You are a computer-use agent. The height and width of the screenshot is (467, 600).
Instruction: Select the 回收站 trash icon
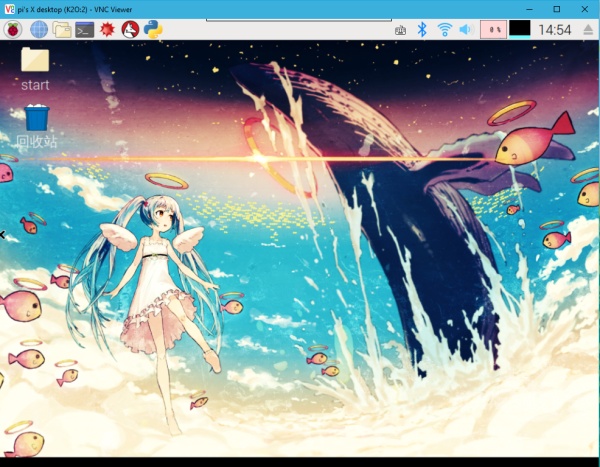pyautogui.click(x=37, y=126)
